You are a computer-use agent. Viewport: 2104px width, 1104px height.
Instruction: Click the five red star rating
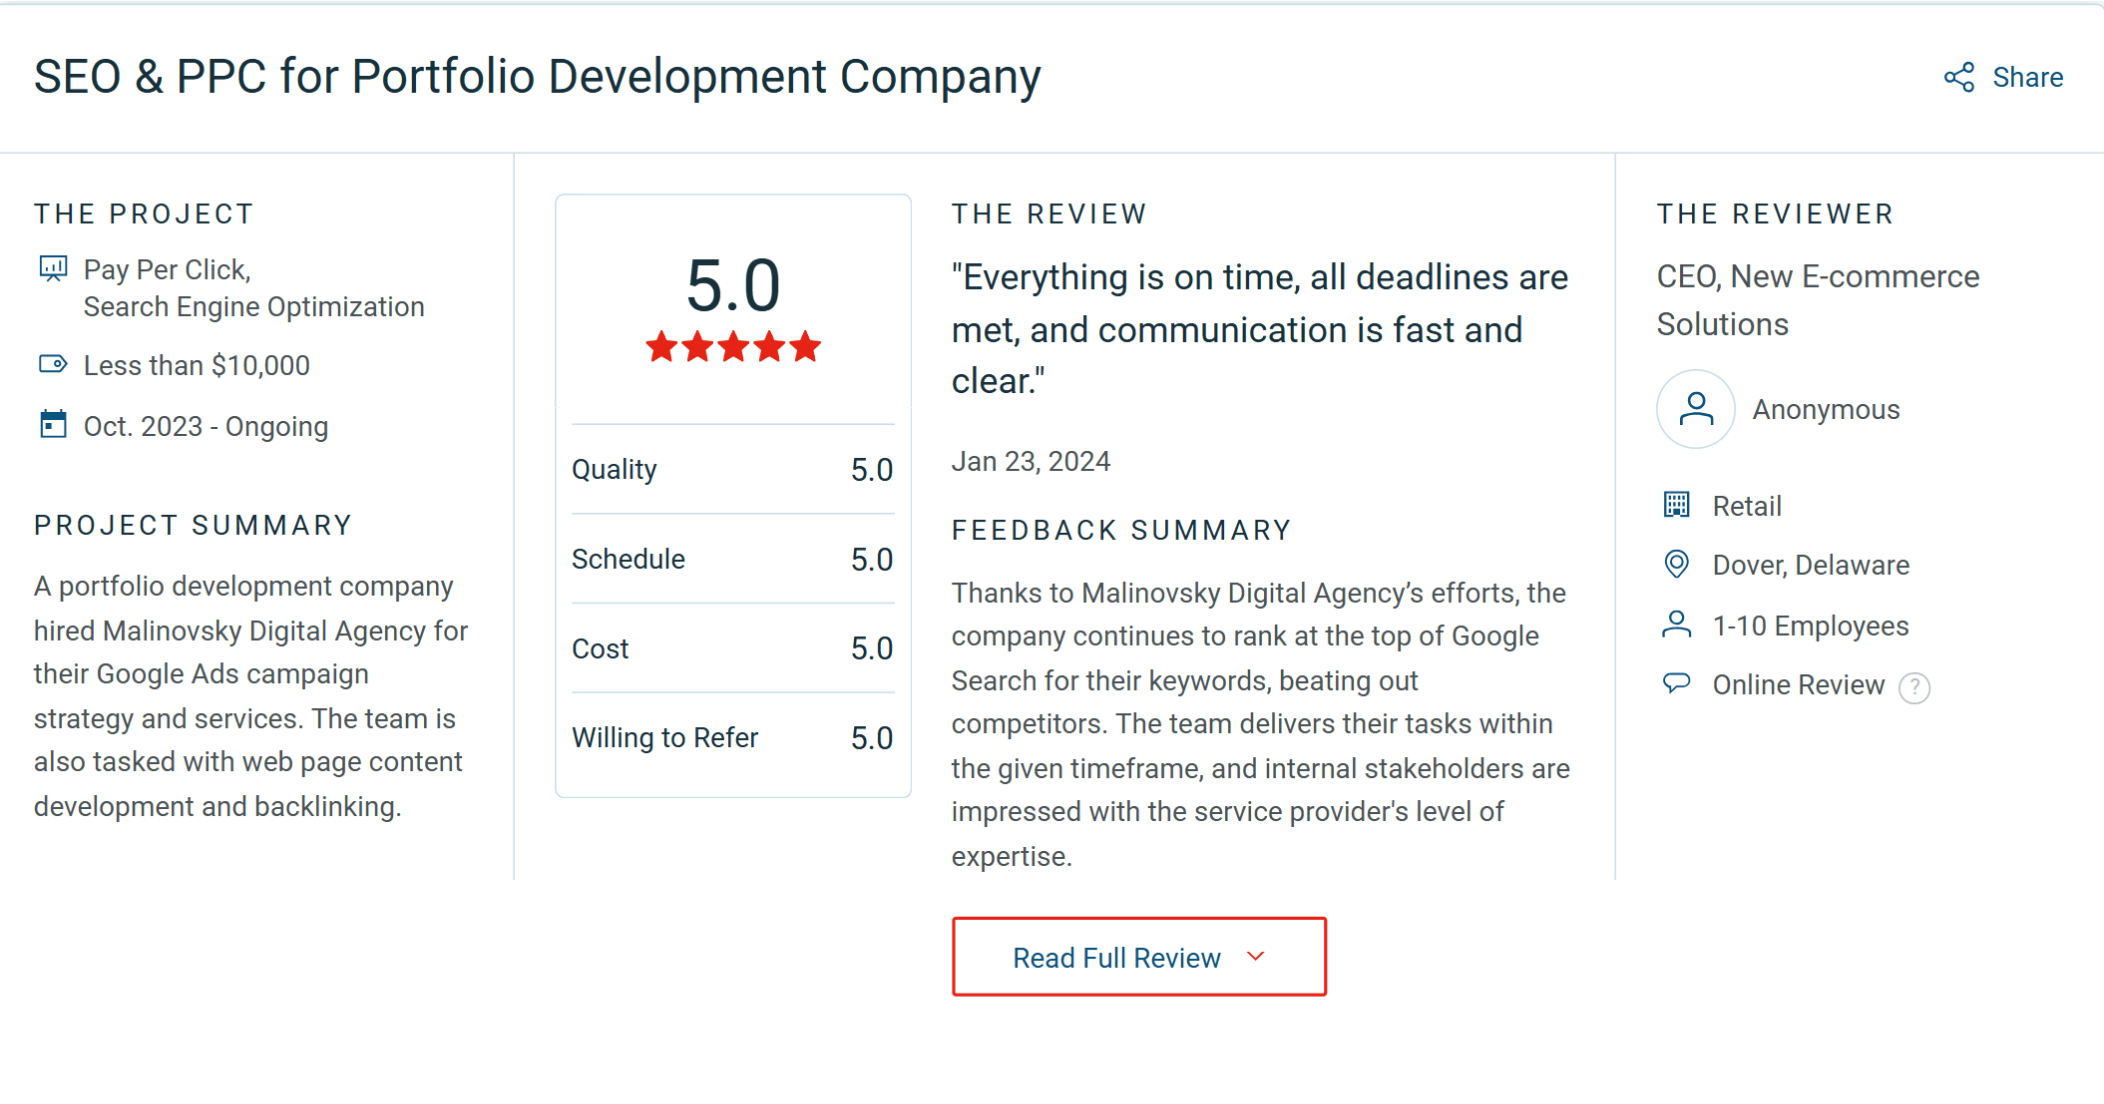pos(733,348)
